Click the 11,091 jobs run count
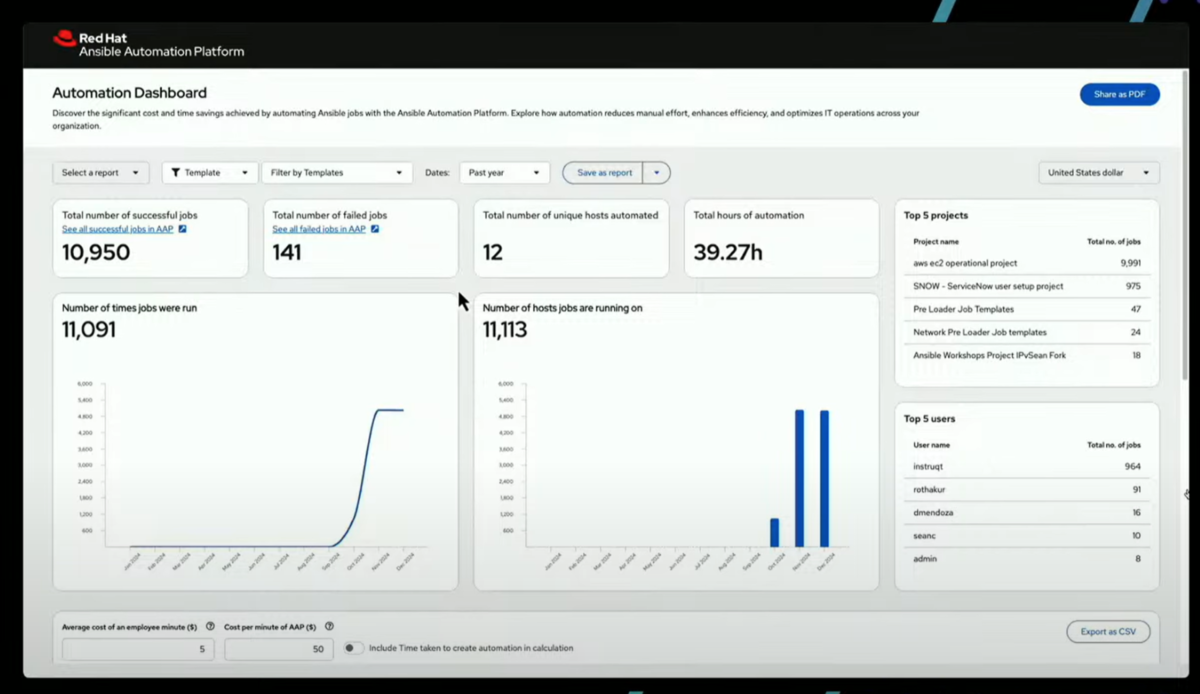The height and width of the screenshot is (694, 1200). coord(89,329)
